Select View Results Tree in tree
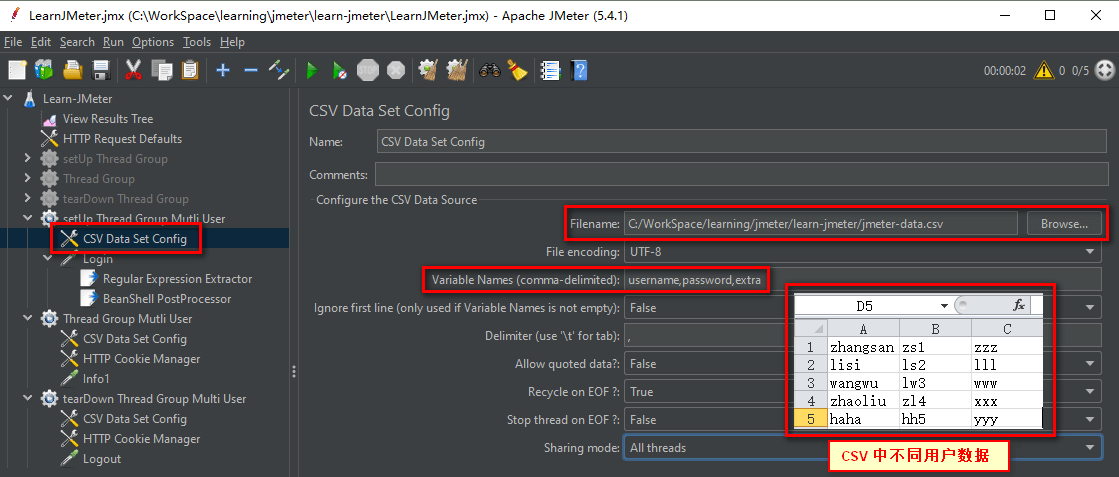 click(108, 119)
